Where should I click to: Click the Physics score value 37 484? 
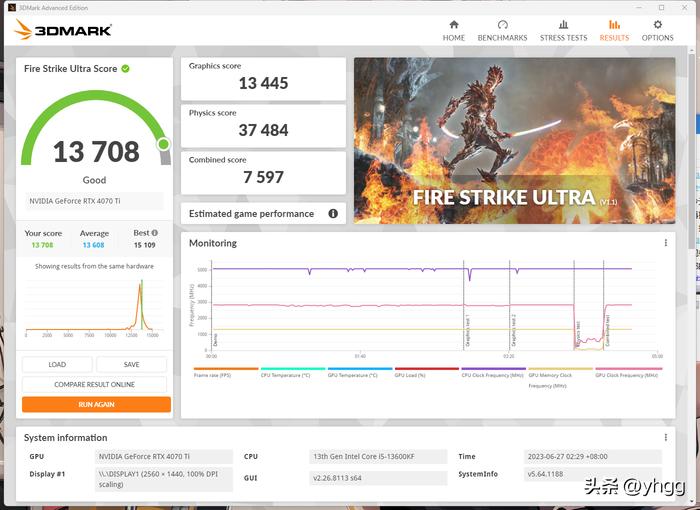click(x=263, y=130)
